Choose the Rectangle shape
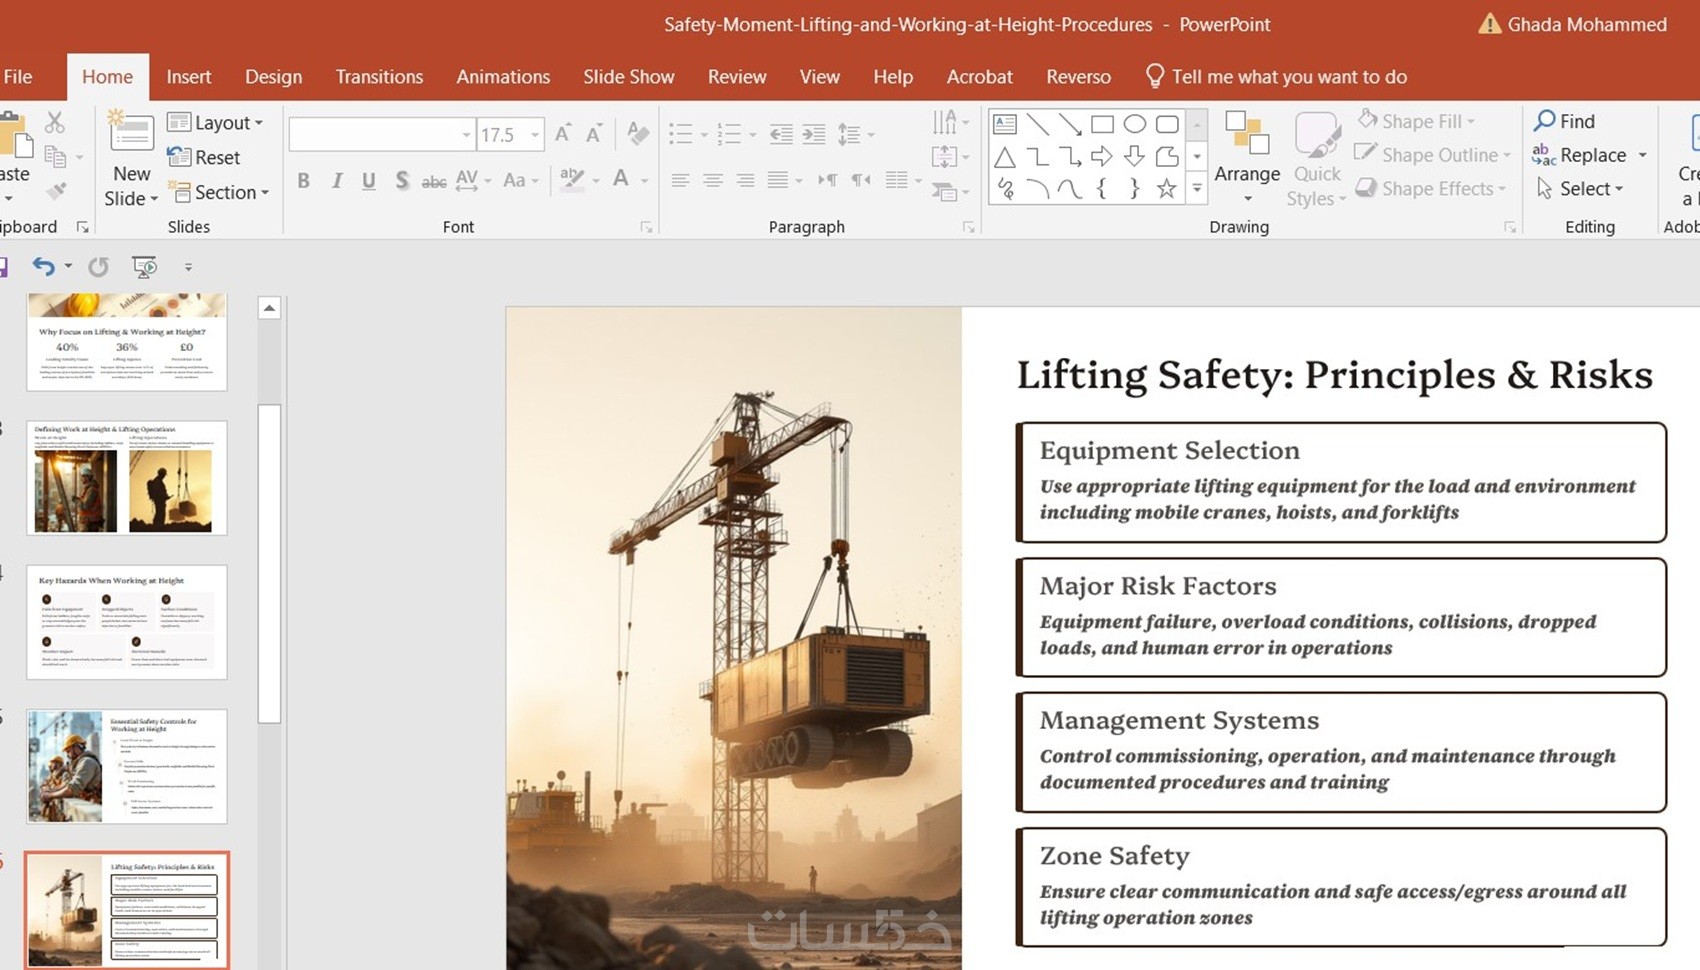Image resolution: width=1700 pixels, height=970 pixels. [x=1102, y=124]
